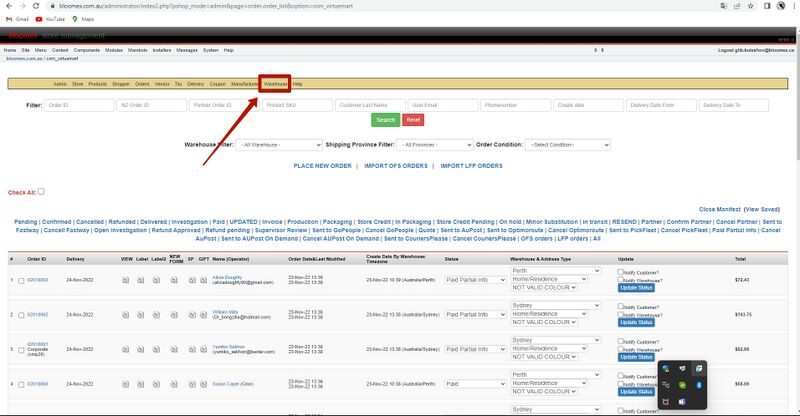Enable Notify Warehouse for the $143.75 order
800x416 pixels.
pos(620,314)
